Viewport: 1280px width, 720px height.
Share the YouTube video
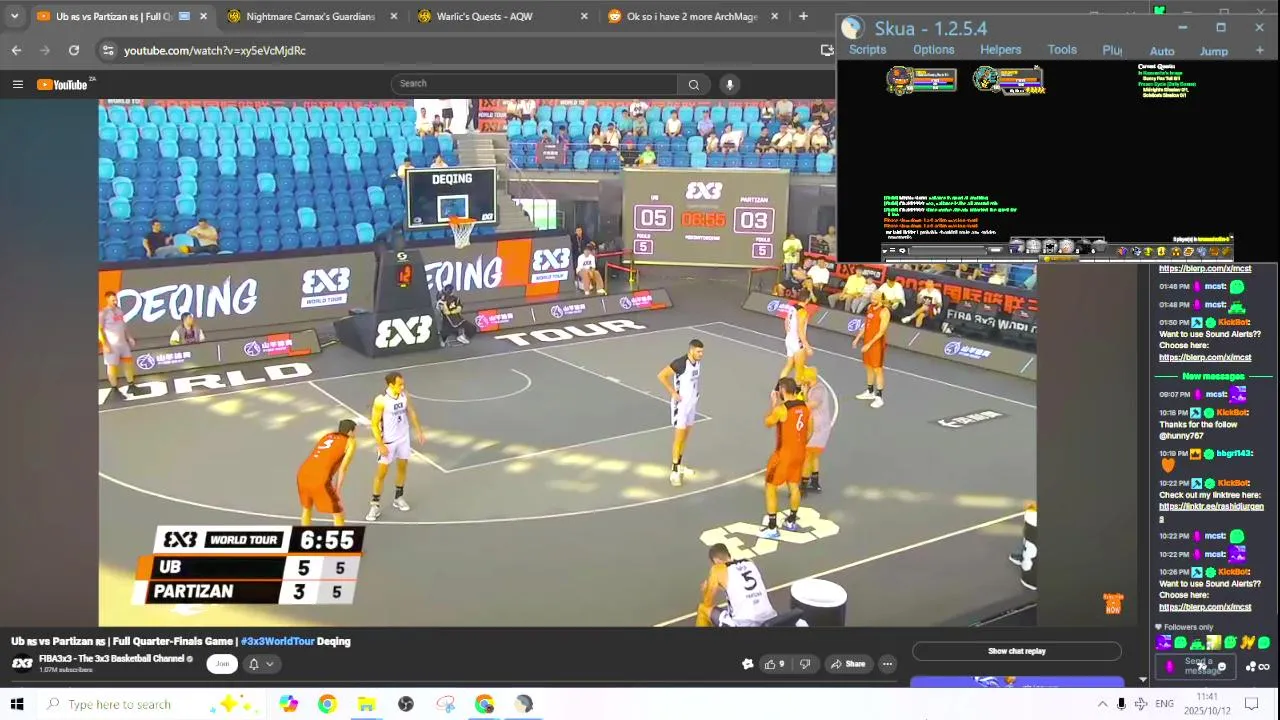[848, 664]
